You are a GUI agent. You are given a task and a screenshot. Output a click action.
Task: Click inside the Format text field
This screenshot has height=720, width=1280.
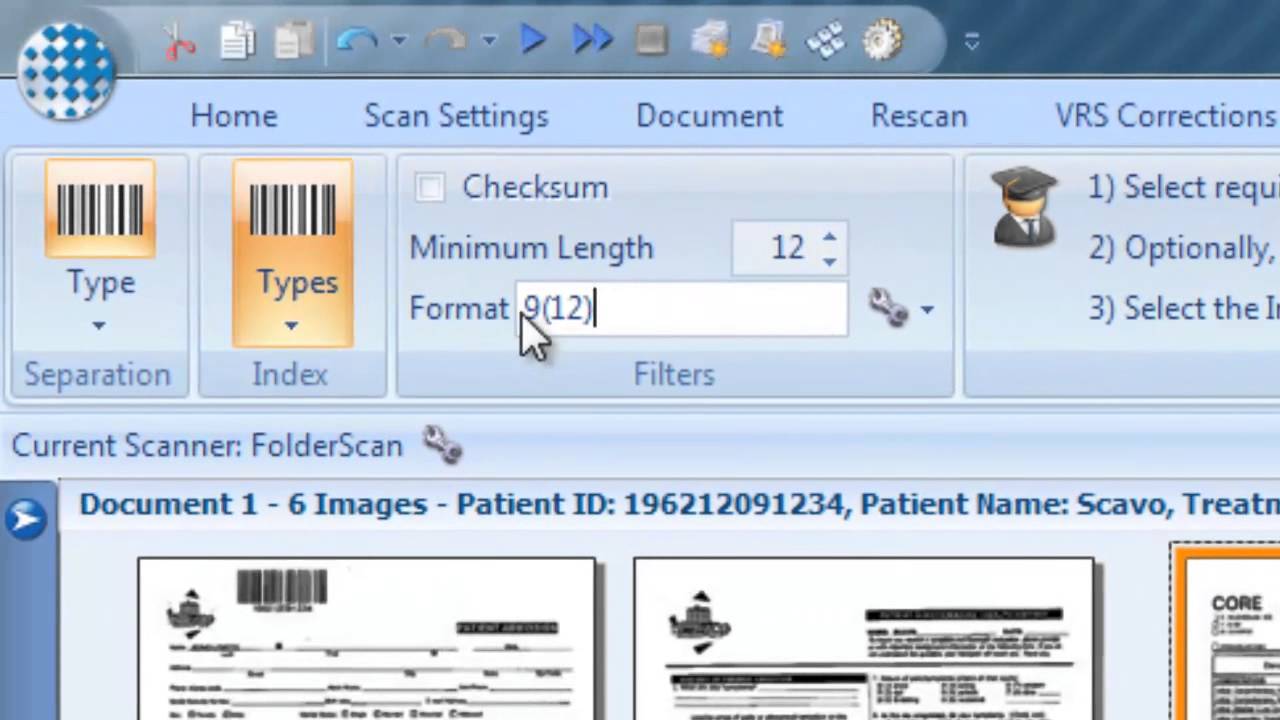(x=682, y=308)
